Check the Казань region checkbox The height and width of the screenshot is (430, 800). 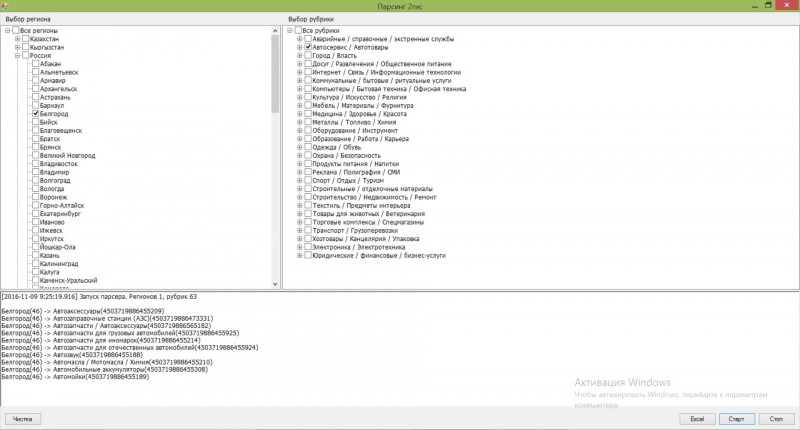click(35, 255)
